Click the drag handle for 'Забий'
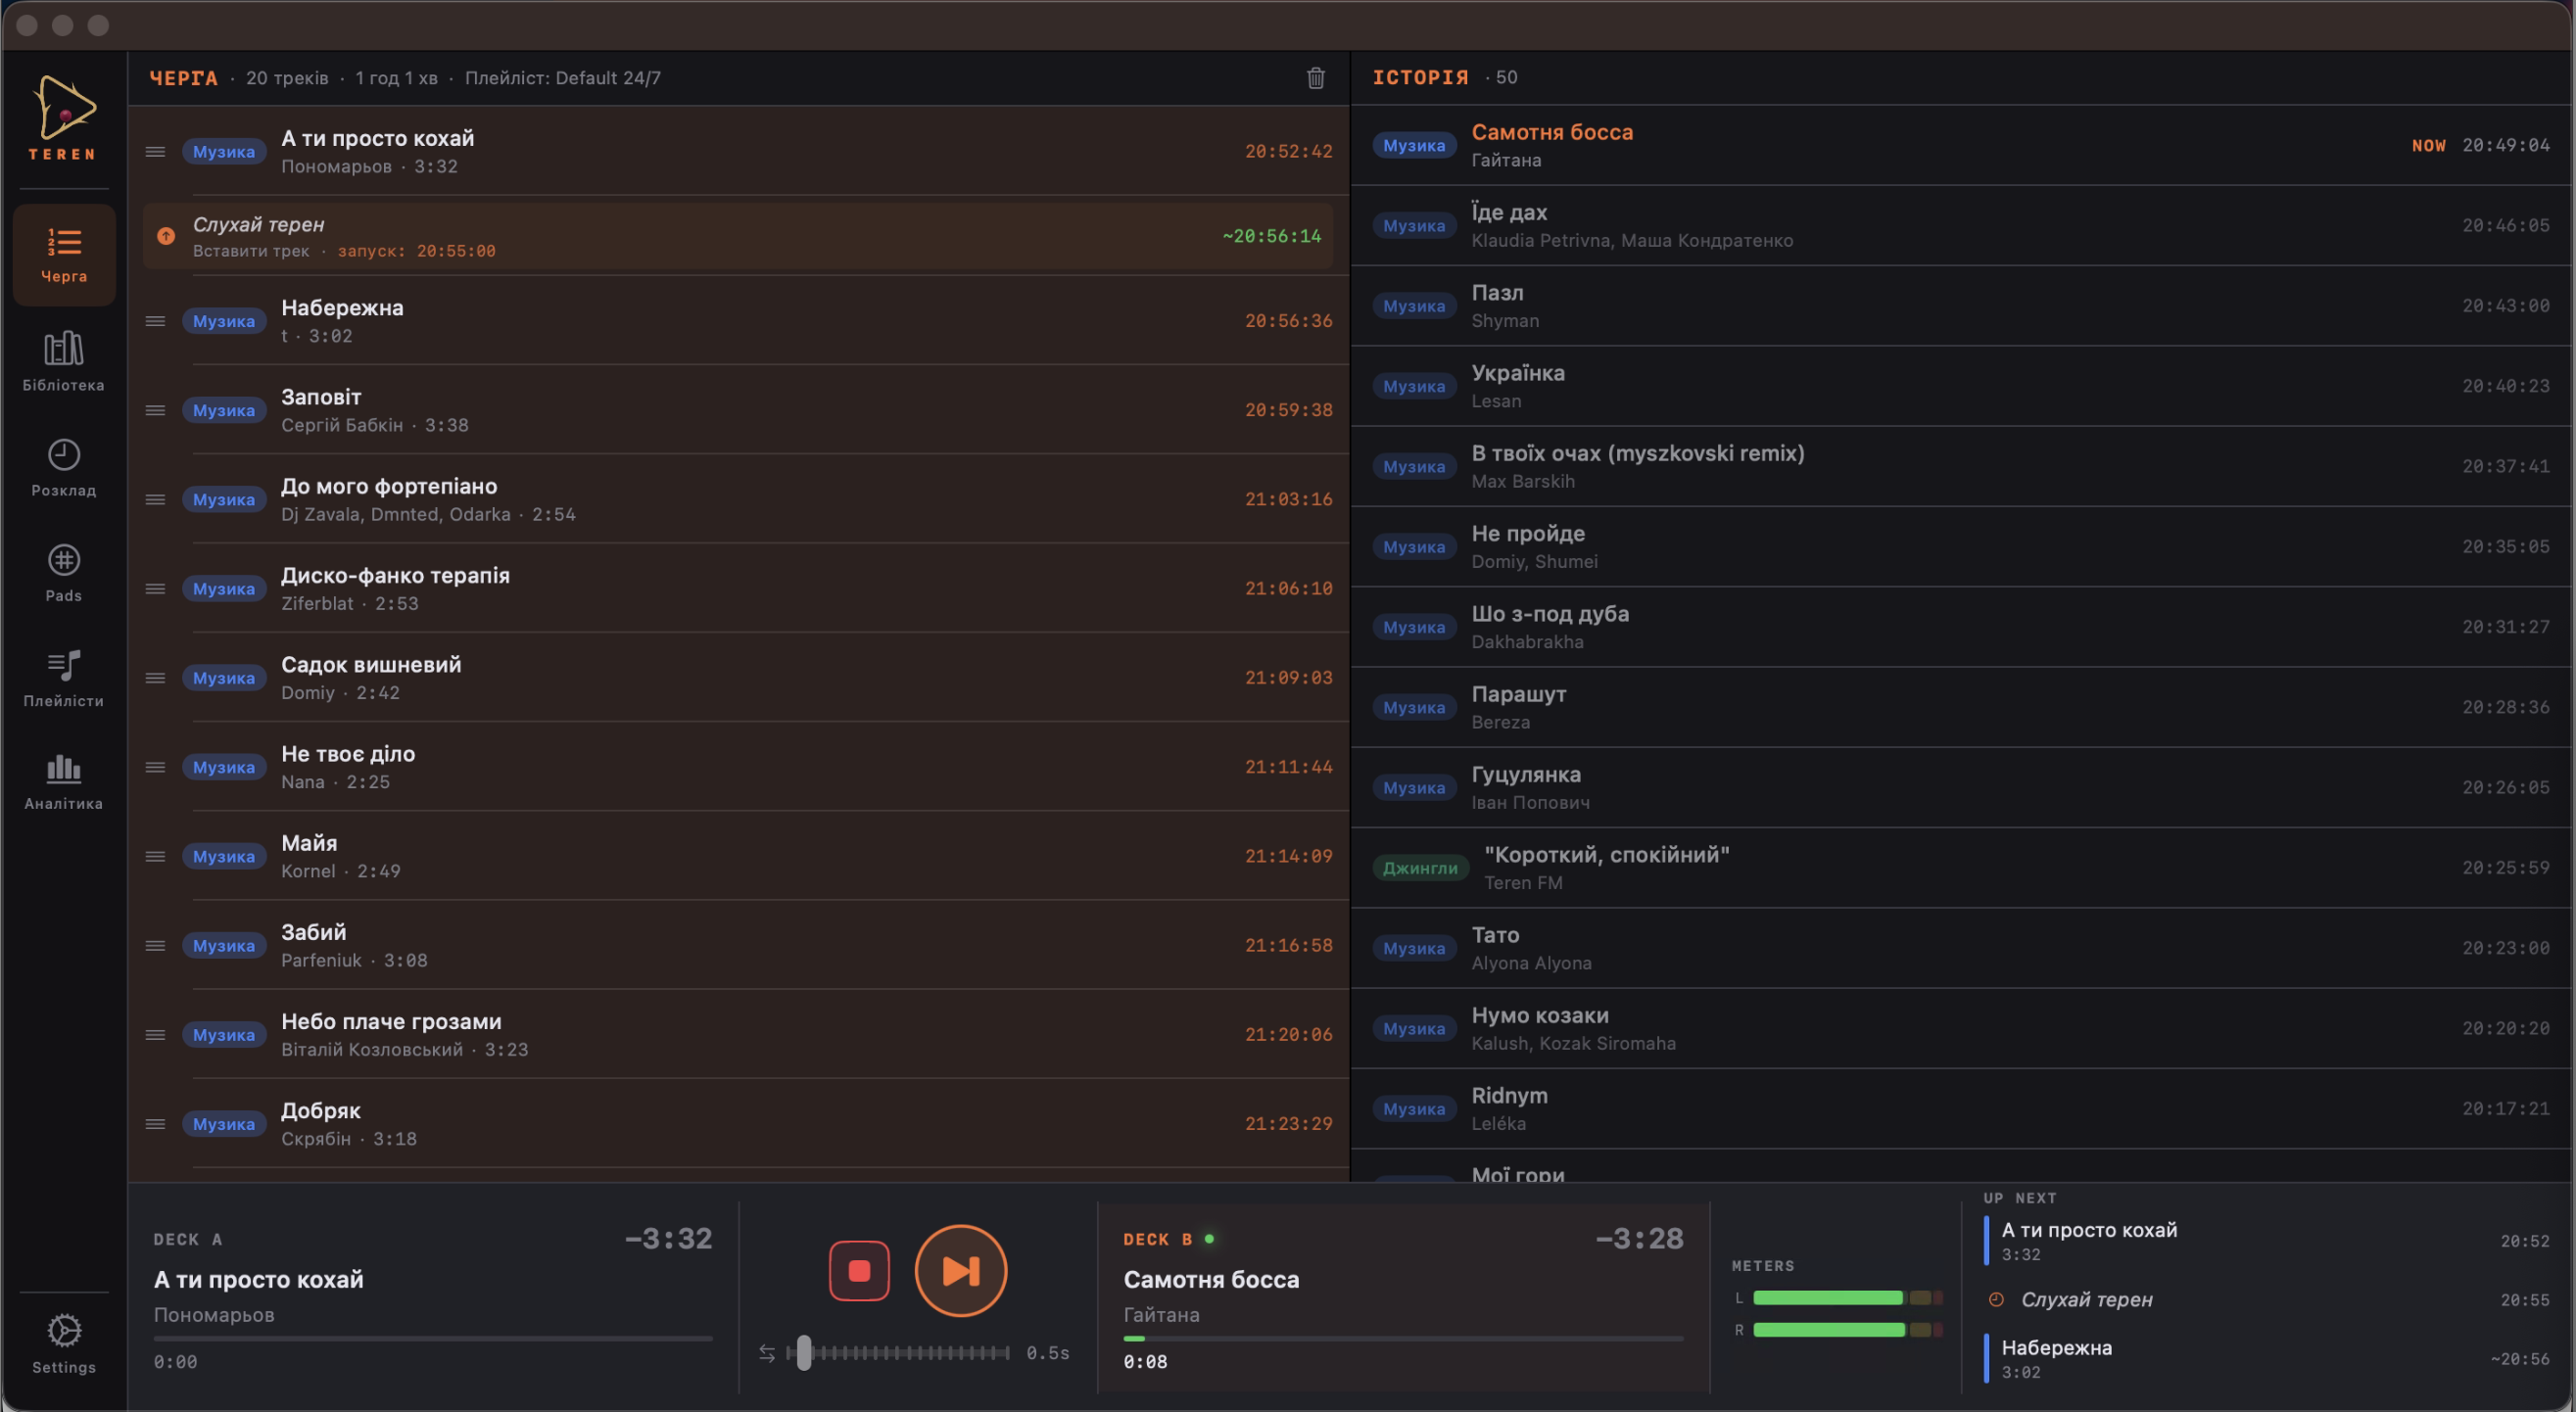The height and width of the screenshot is (1412, 2576). tap(155, 945)
